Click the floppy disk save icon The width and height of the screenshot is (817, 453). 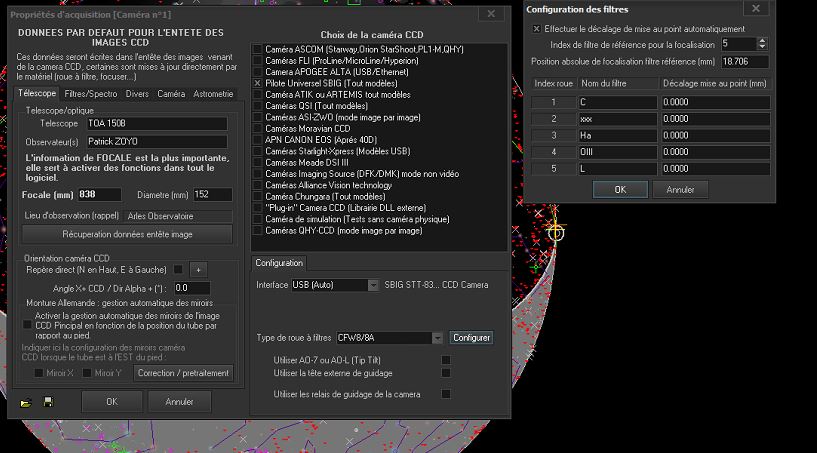47,402
